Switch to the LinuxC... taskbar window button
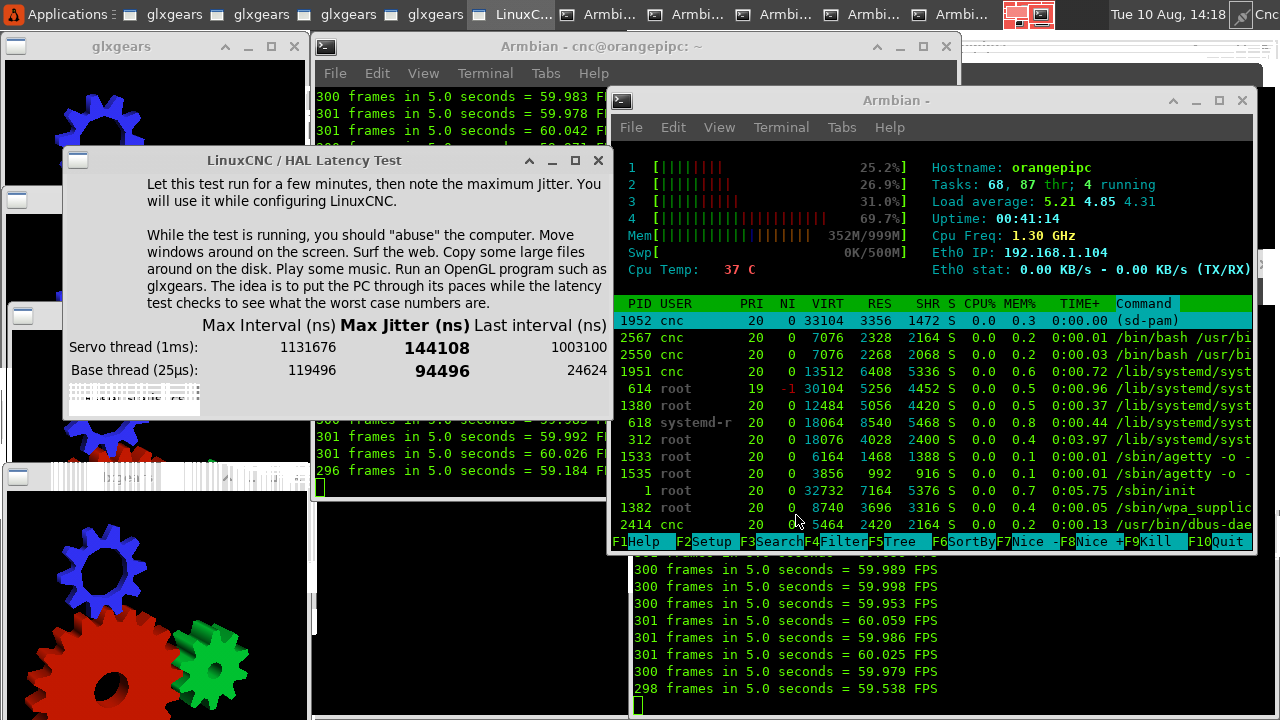This screenshot has width=1280, height=720. (x=512, y=15)
